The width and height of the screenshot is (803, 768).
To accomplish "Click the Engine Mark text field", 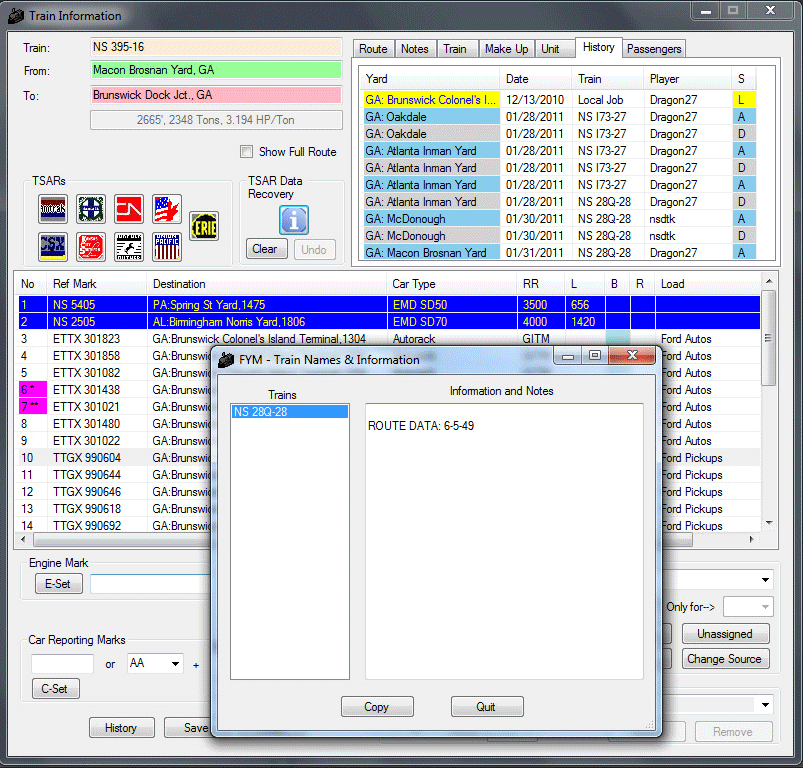I will 151,584.
